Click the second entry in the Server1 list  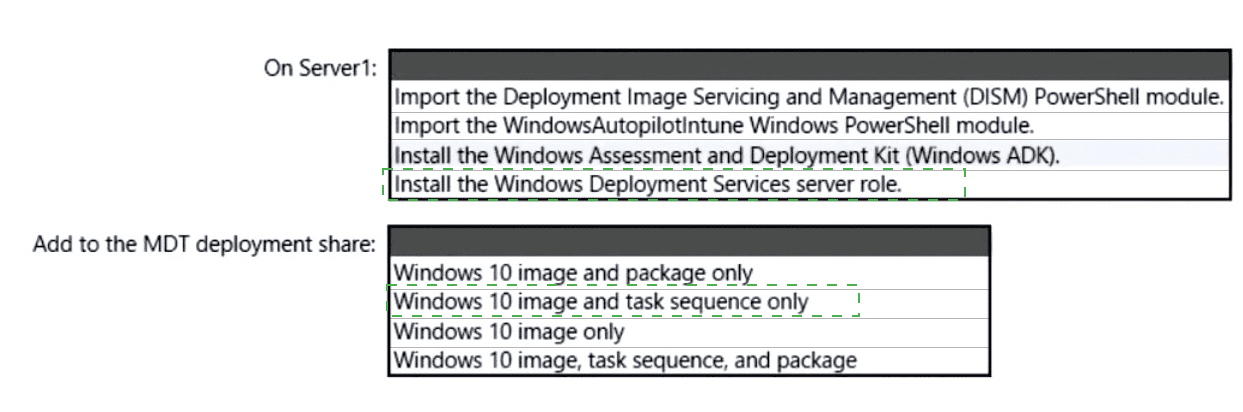(x=714, y=127)
